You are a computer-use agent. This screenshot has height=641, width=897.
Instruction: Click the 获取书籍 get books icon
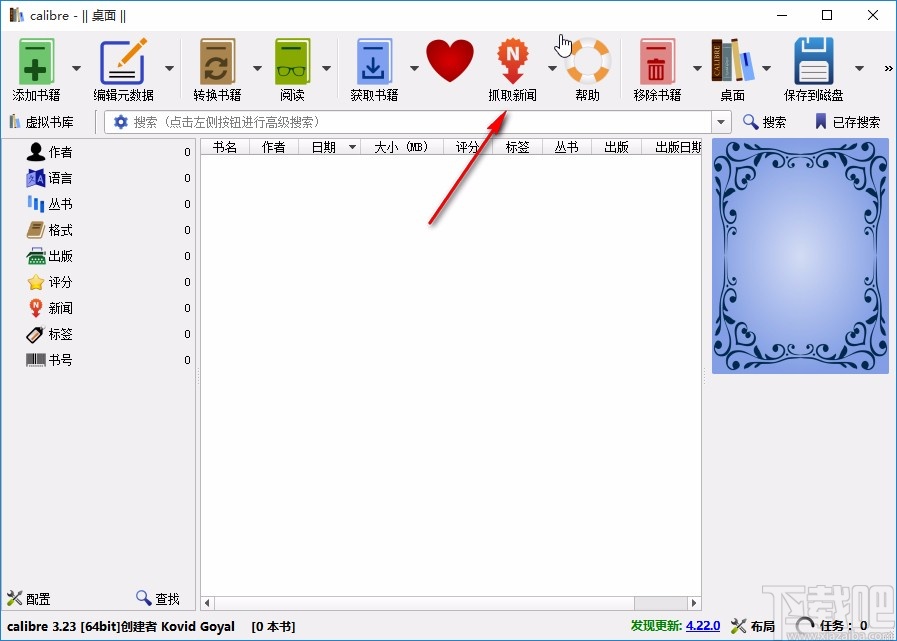click(374, 62)
